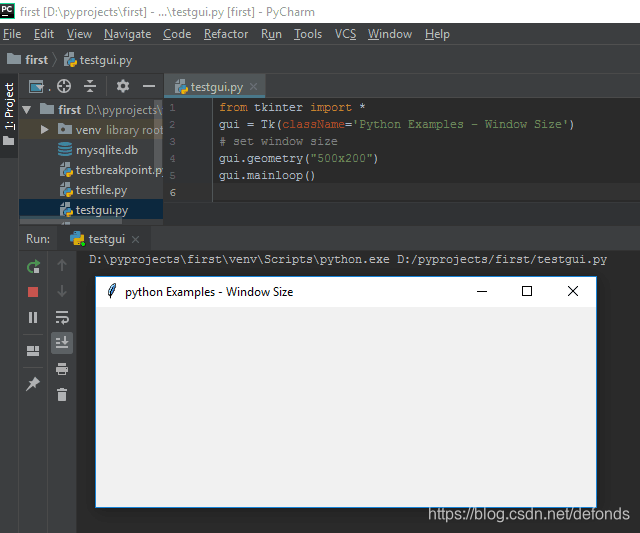Close the testgui Run tab

tap(136, 239)
